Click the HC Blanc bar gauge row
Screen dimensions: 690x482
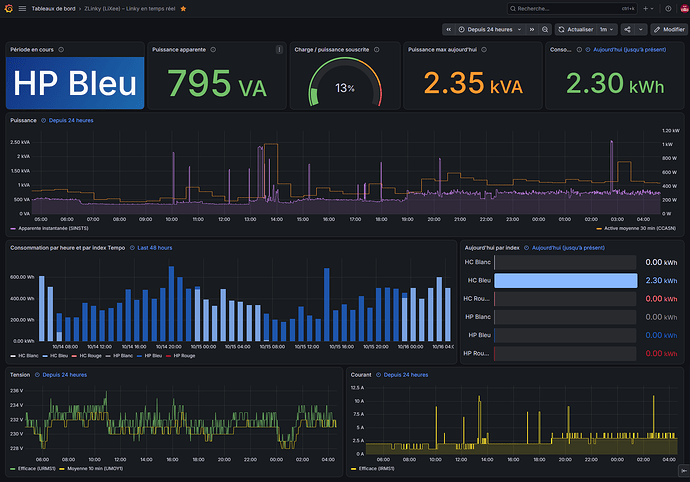[x=565, y=262]
